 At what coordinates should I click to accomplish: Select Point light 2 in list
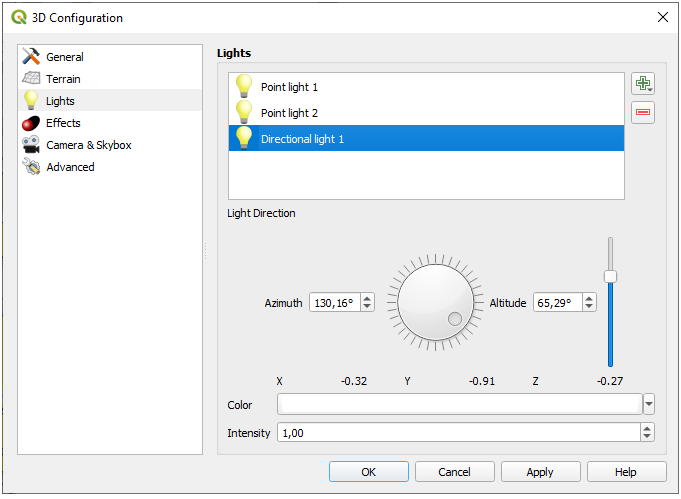pyautogui.click(x=289, y=113)
